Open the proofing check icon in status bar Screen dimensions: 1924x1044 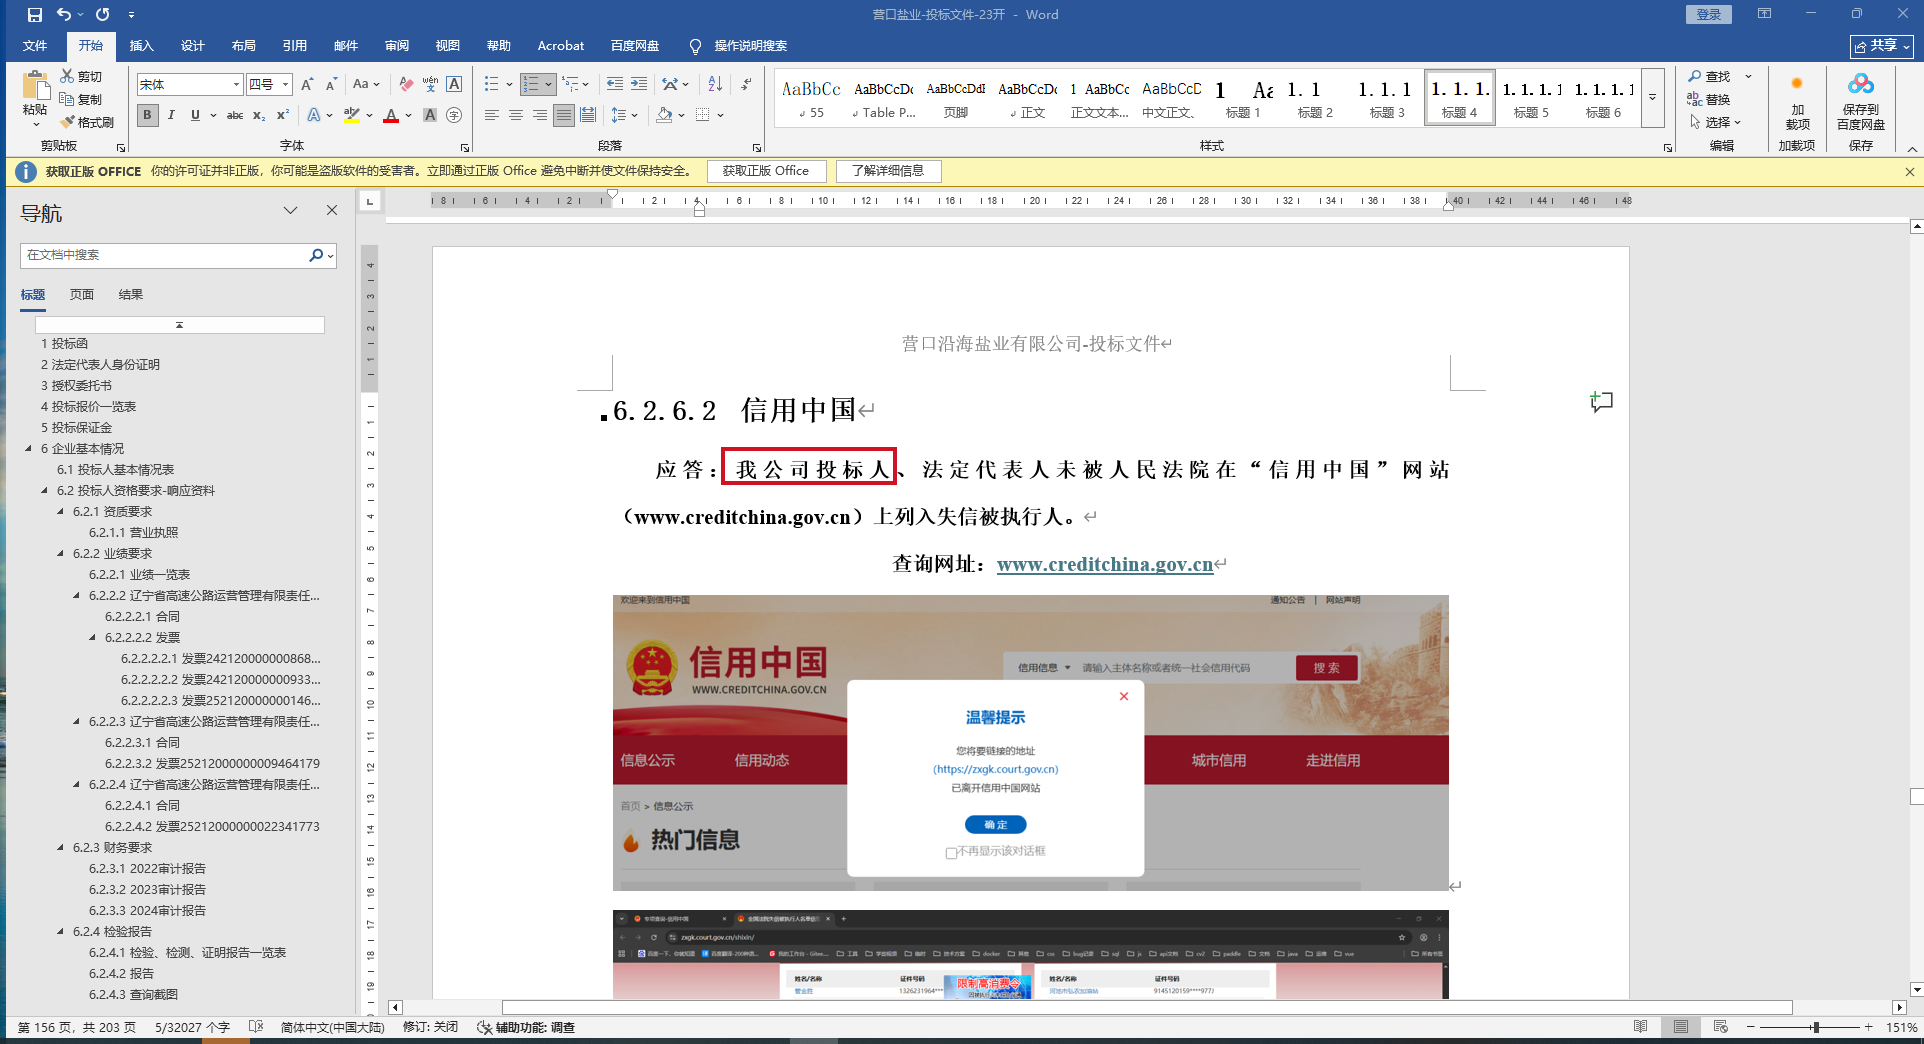[x=256, y=1027]
